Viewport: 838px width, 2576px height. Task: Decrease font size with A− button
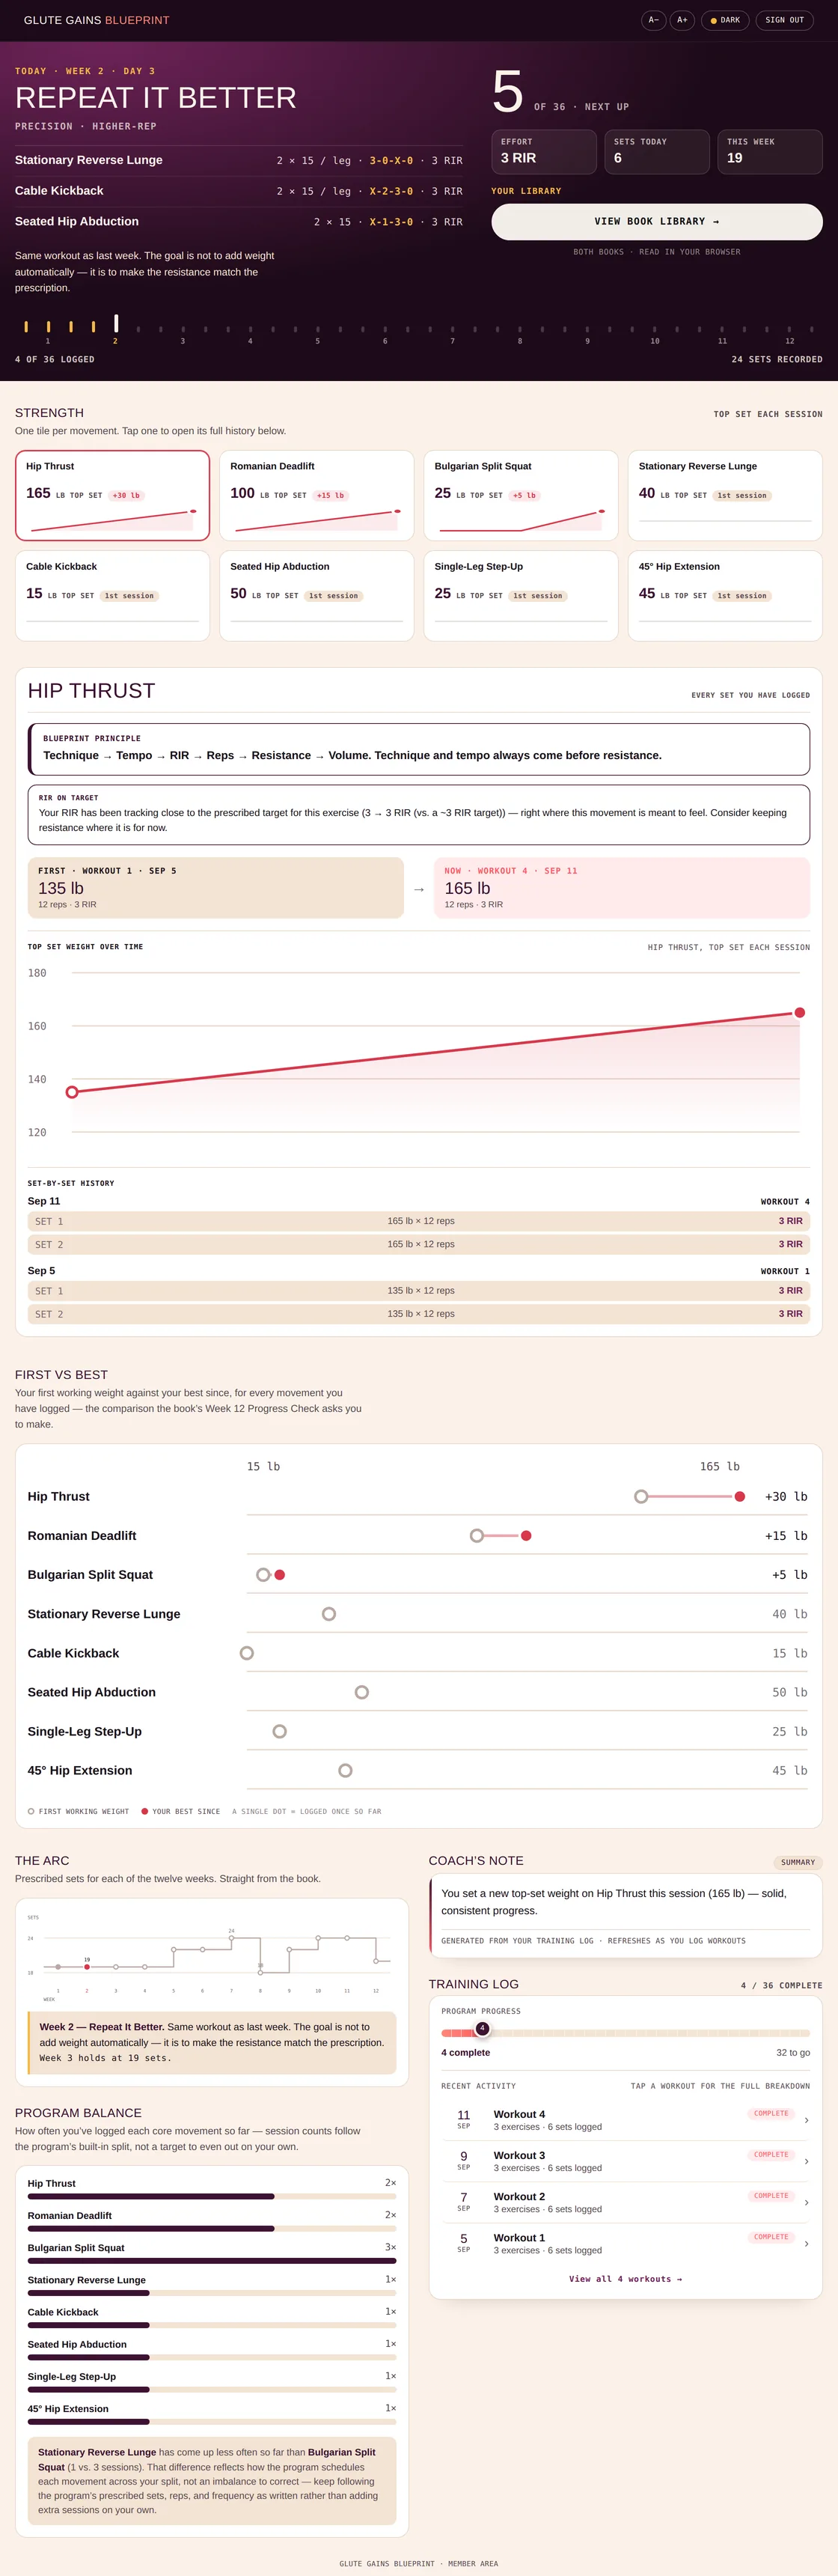[653, 20]
